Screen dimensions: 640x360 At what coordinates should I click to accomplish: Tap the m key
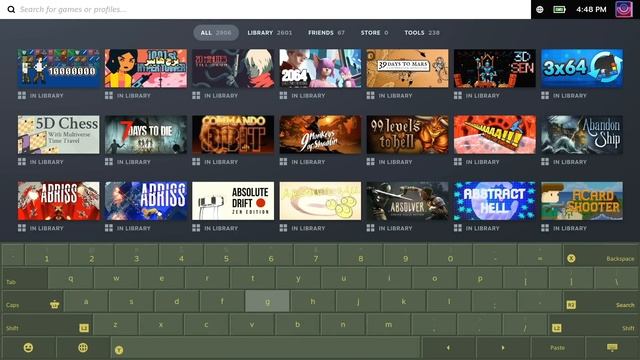tap(388, 325)
